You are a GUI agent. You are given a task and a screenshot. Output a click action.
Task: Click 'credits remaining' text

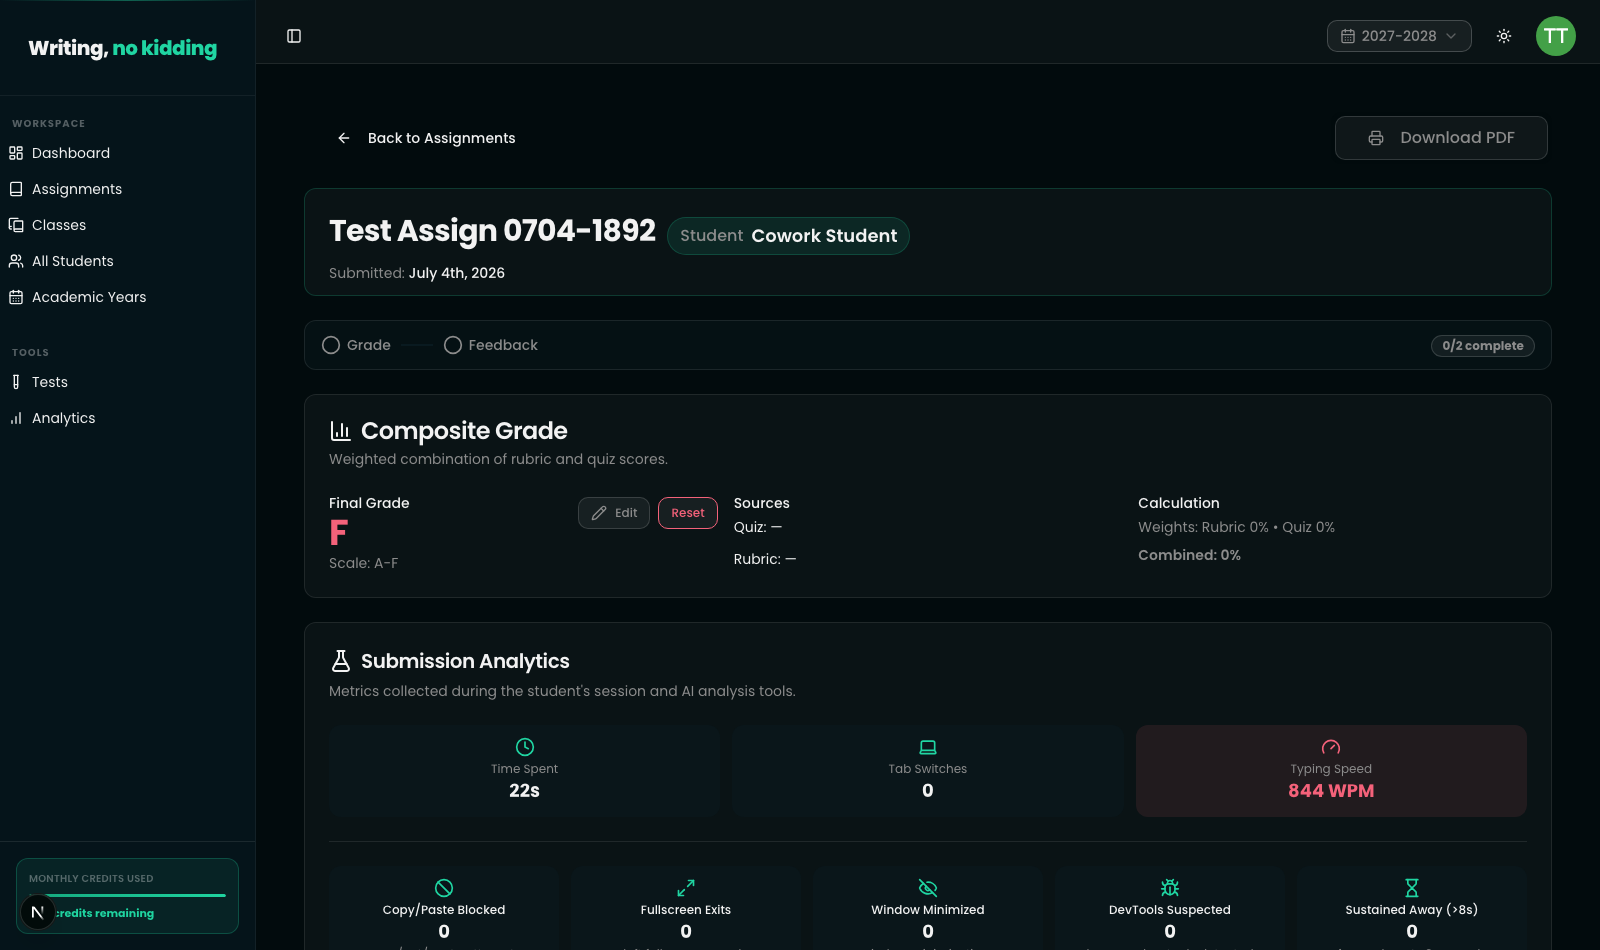pos(104,913)
